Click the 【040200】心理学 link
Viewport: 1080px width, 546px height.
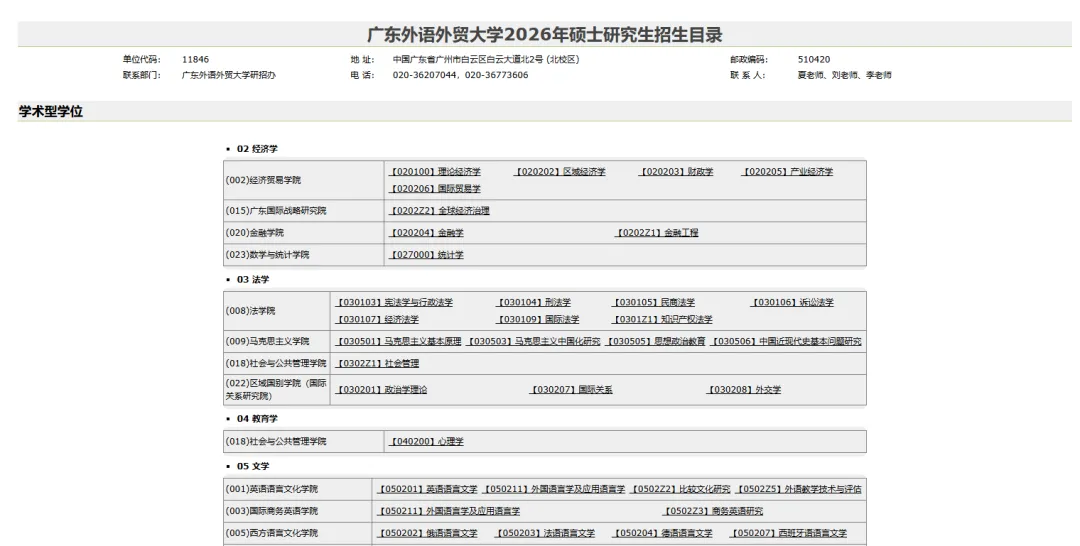point(426,442)
